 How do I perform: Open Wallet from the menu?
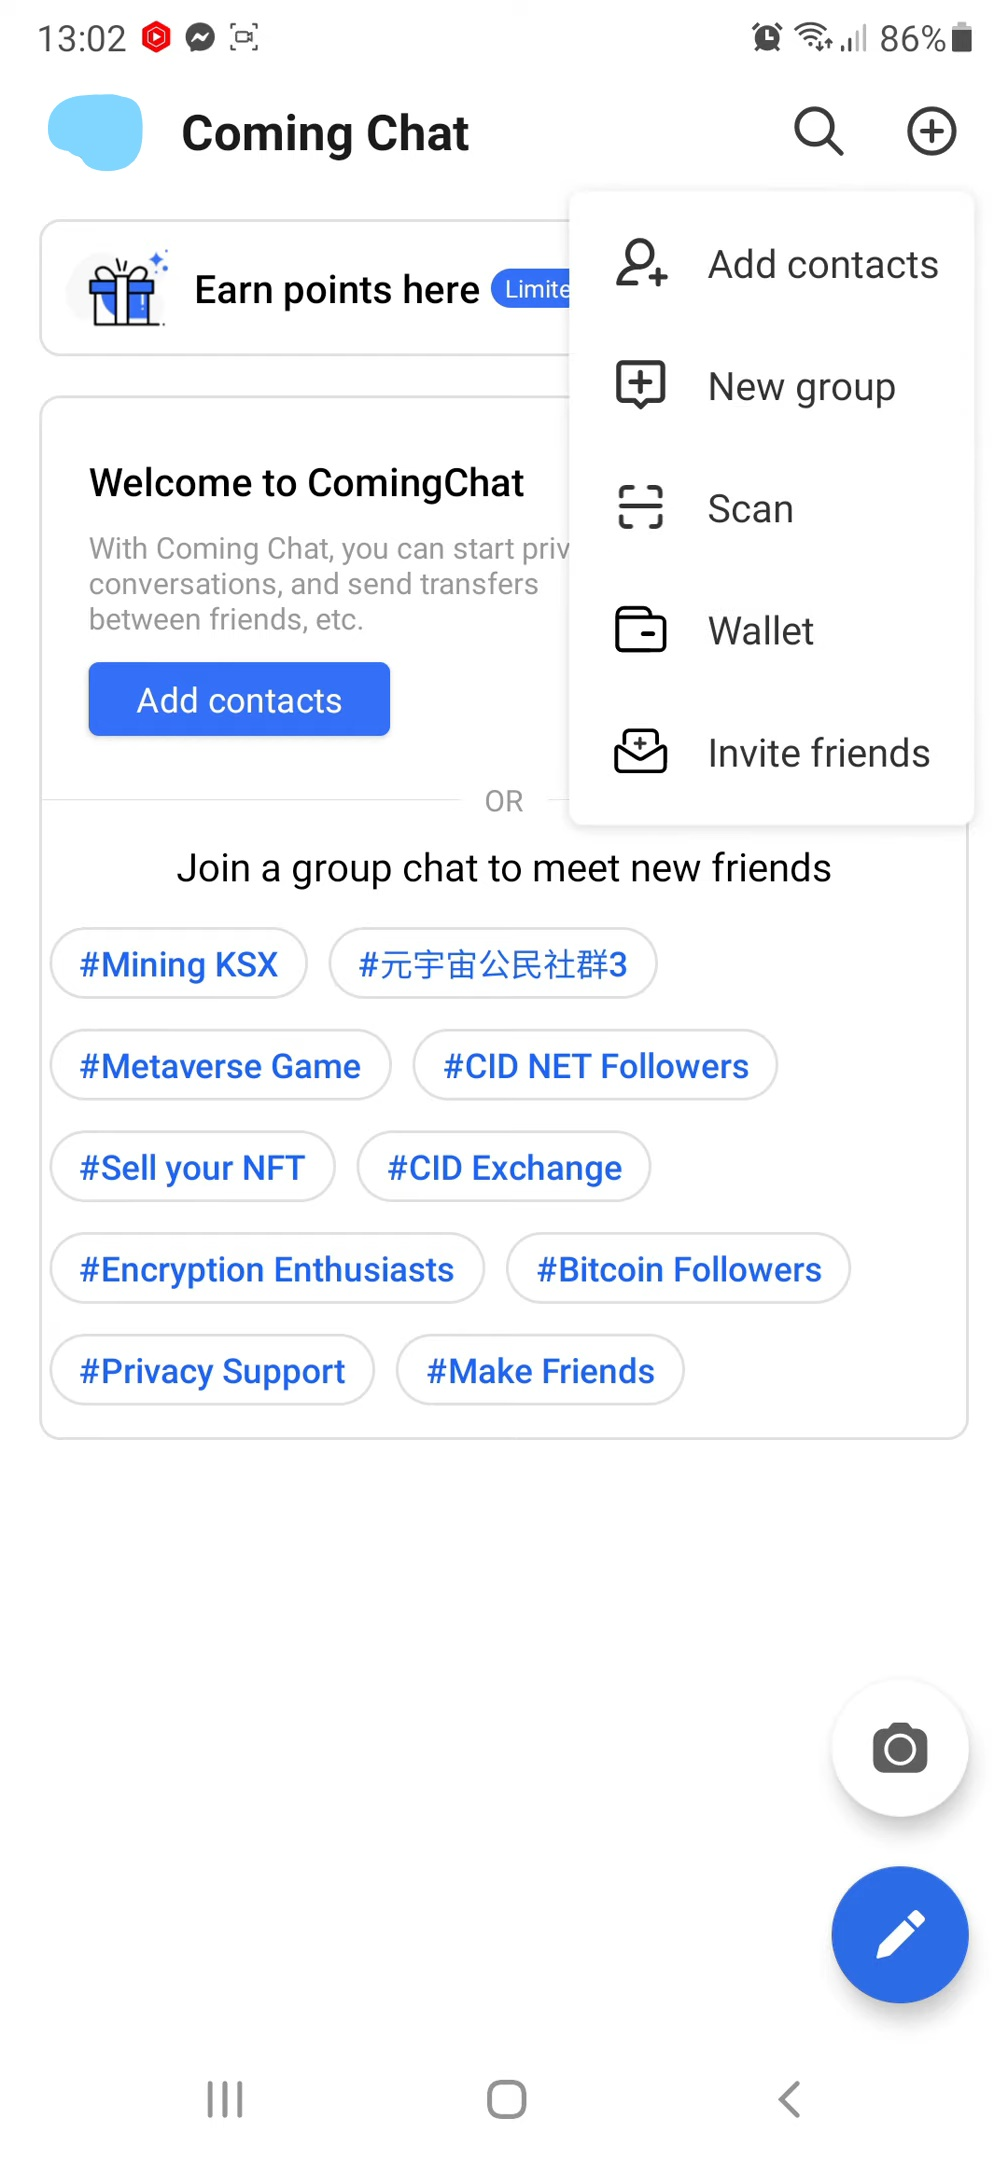(760, 631)
